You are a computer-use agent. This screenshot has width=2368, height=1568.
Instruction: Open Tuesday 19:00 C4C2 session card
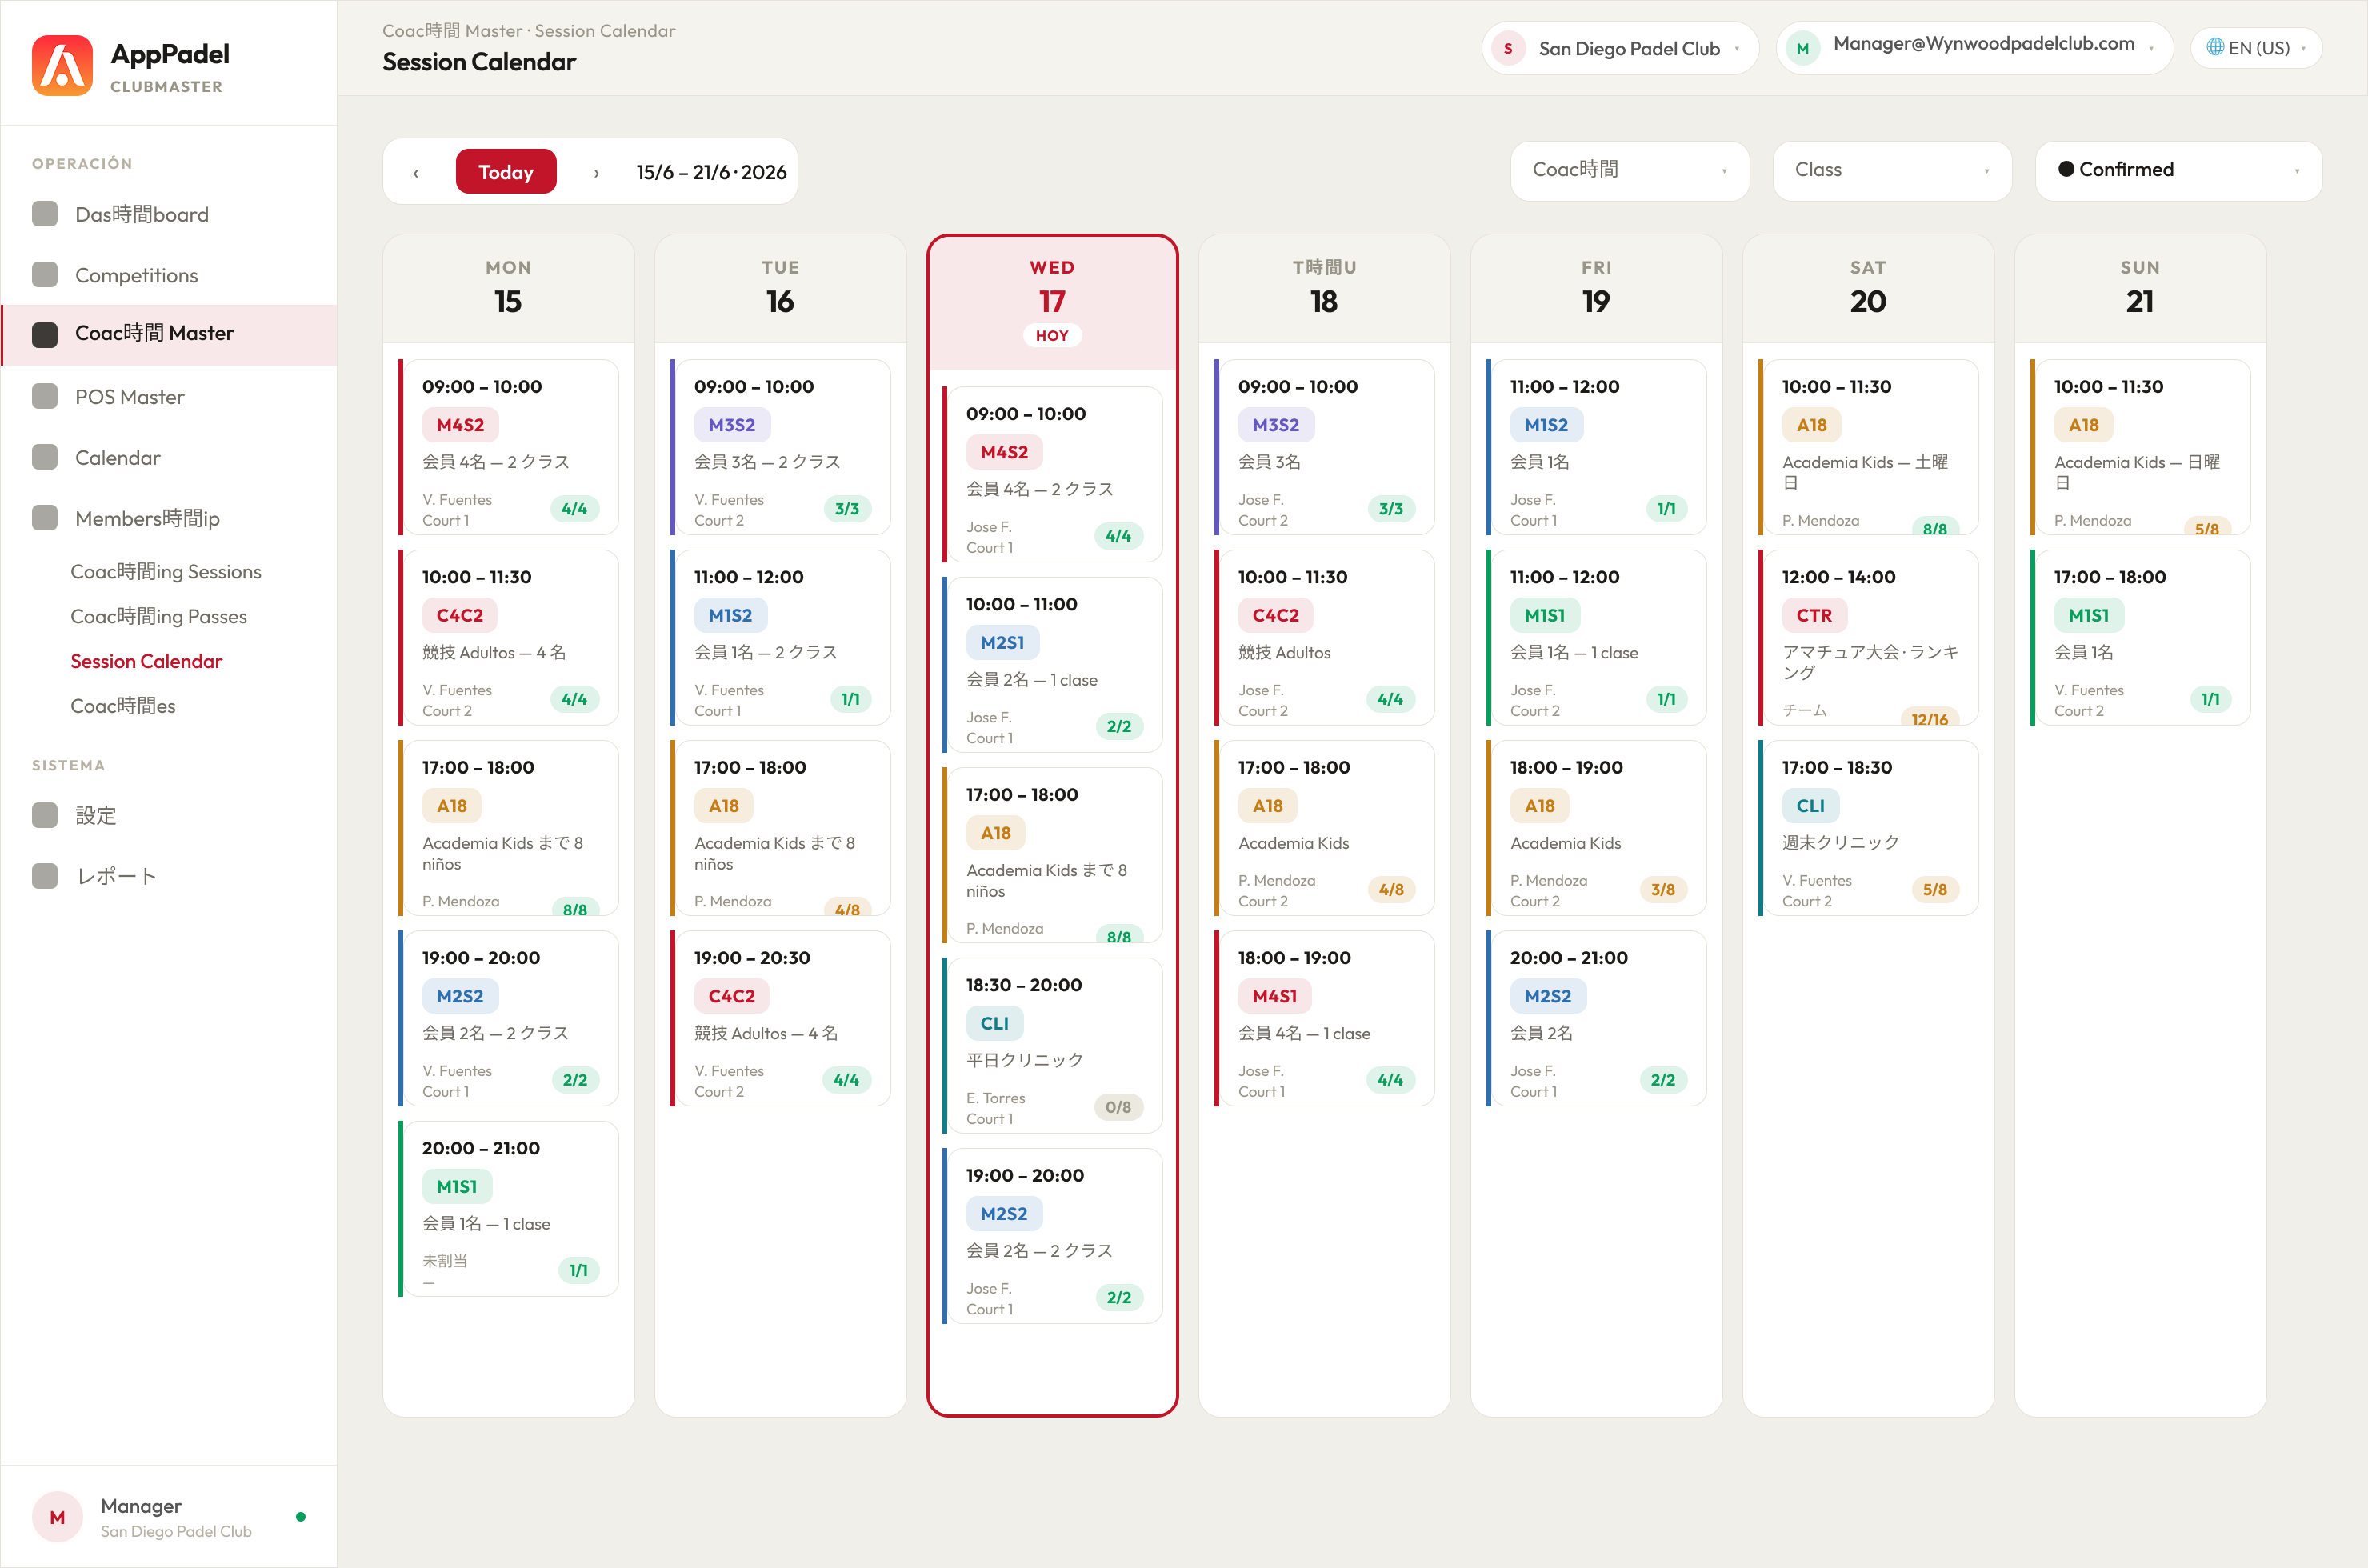pyautogui.click(x=781, y=1018)
